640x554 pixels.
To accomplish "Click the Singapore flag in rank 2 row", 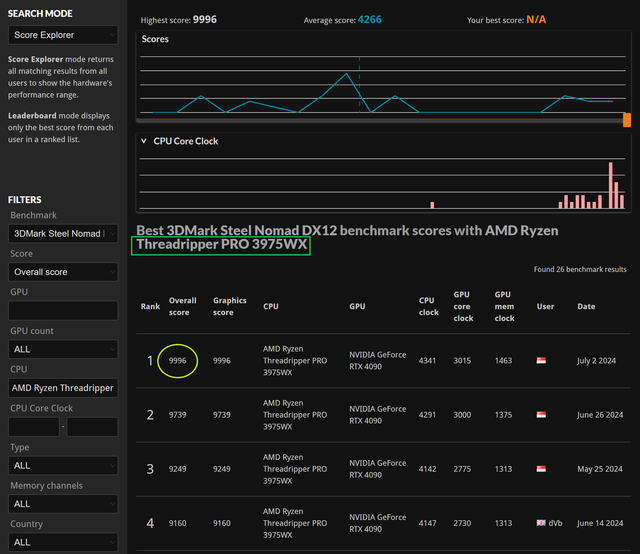I will click(541, 415).
